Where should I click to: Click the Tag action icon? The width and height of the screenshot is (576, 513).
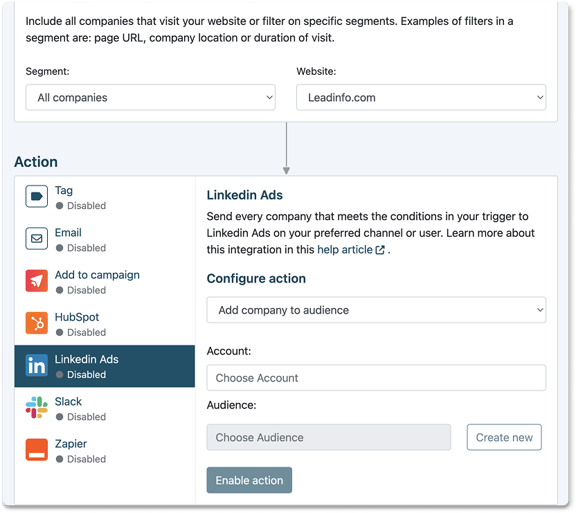click(x=36, y=197)
